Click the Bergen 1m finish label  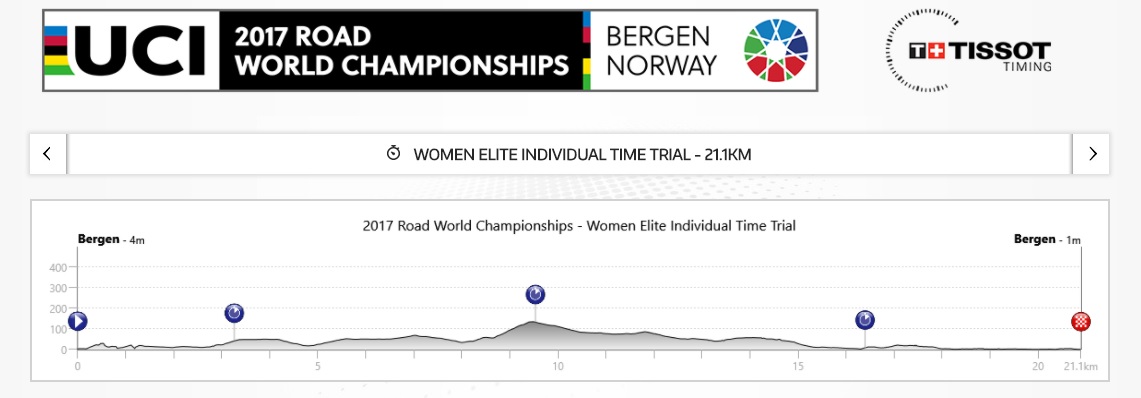click(x=1047, y=239)
